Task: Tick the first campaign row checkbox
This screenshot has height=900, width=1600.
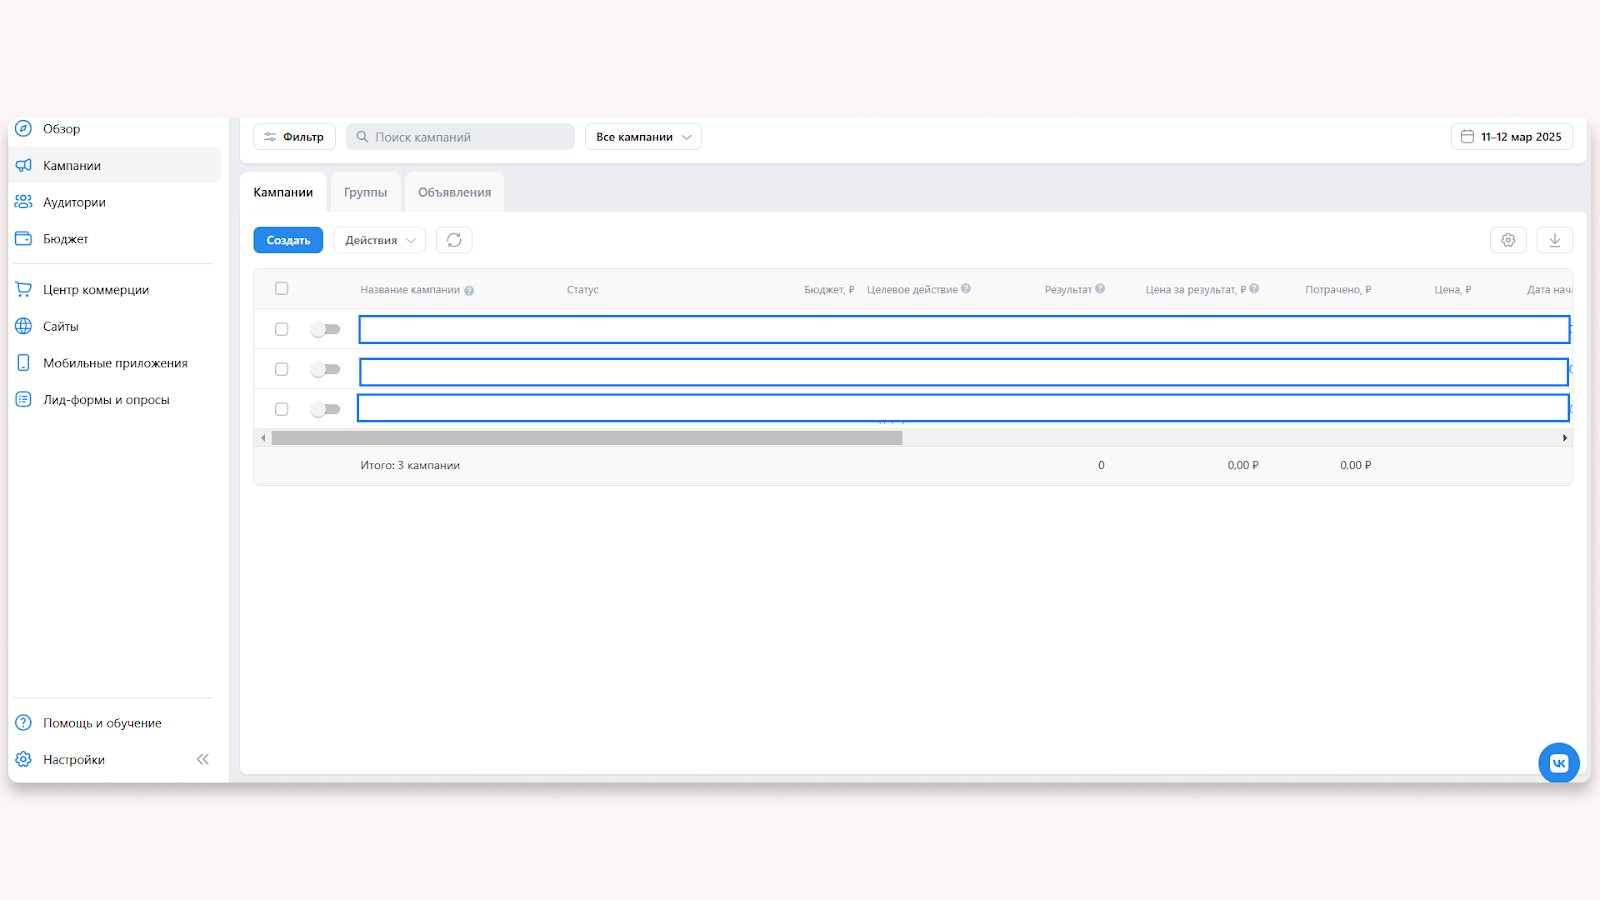Action: pos(282,329)
